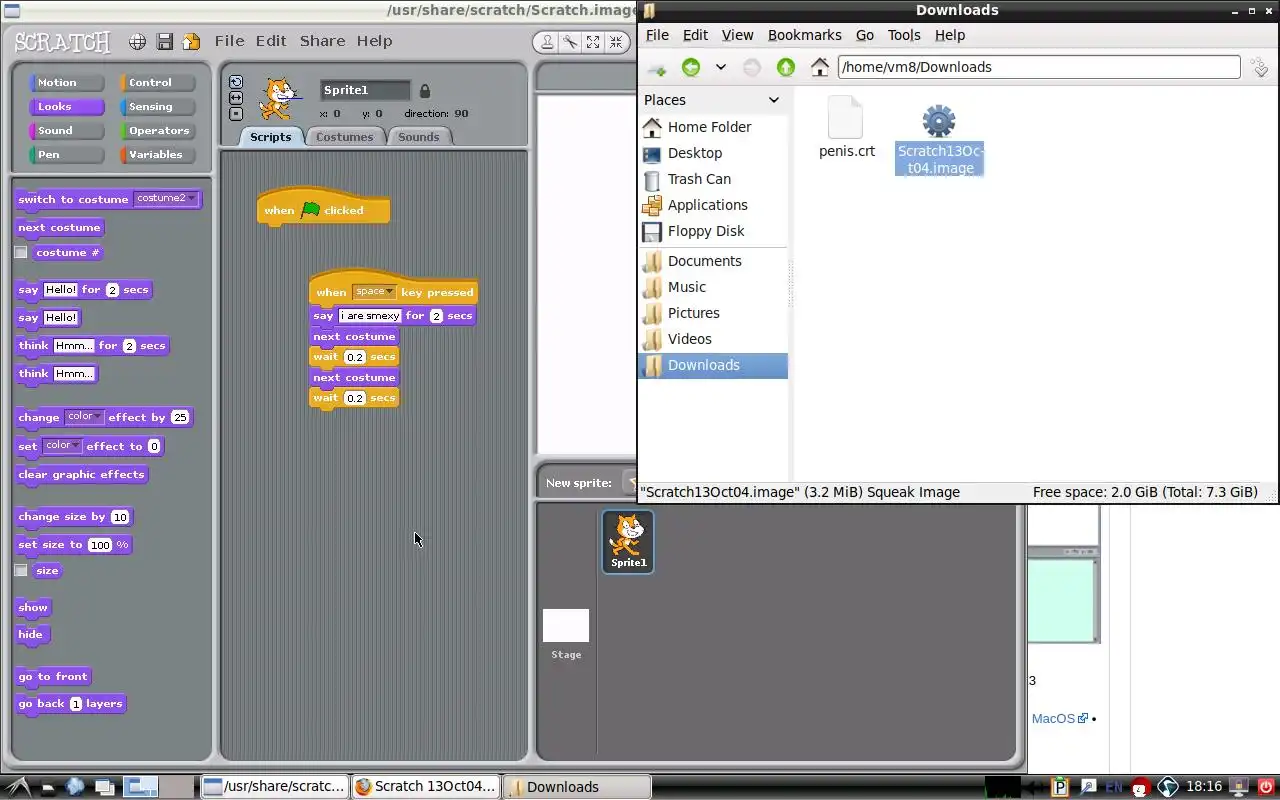Switch to the Sounds tab
Image resolution: width=1280 pixels, height=800 pixels.
pos(418,137)
